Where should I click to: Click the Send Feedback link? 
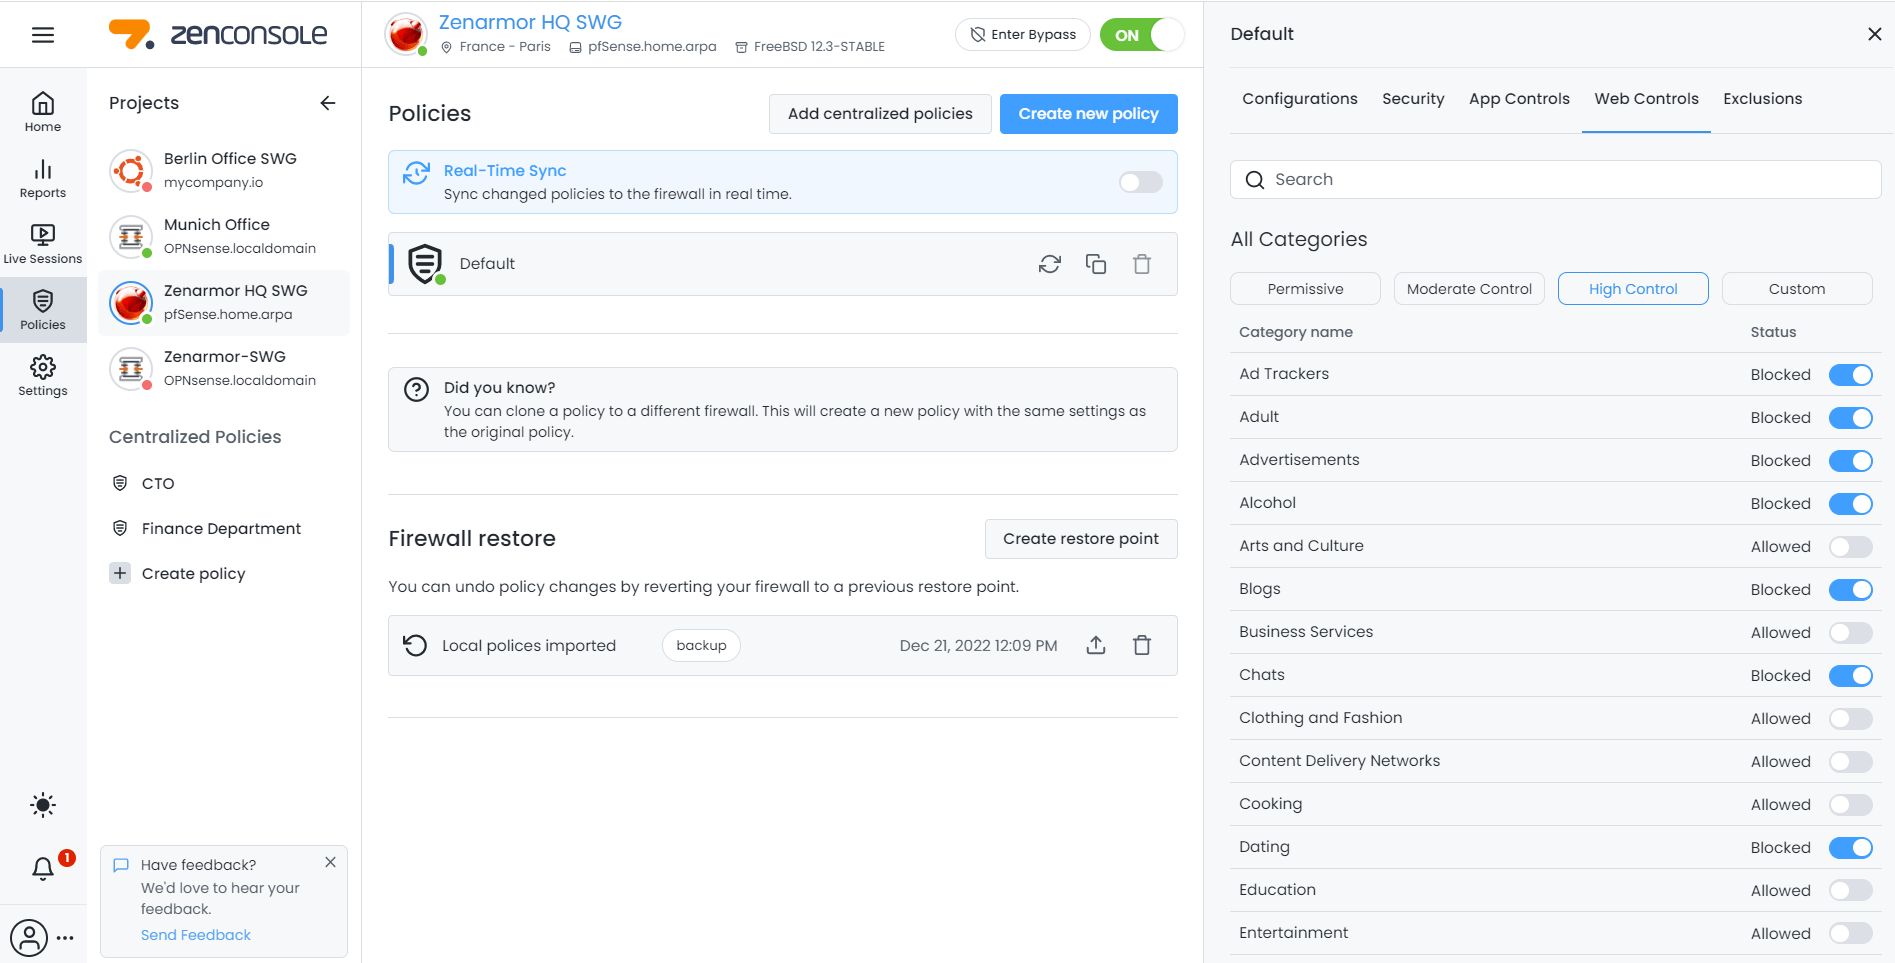coord(196,935)
